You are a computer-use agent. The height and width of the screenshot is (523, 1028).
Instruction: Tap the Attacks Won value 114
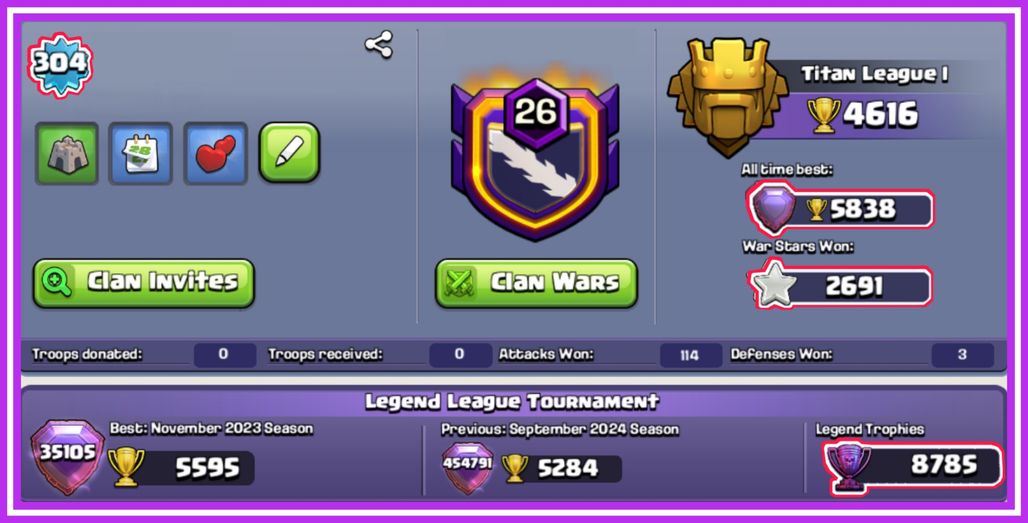690,355
